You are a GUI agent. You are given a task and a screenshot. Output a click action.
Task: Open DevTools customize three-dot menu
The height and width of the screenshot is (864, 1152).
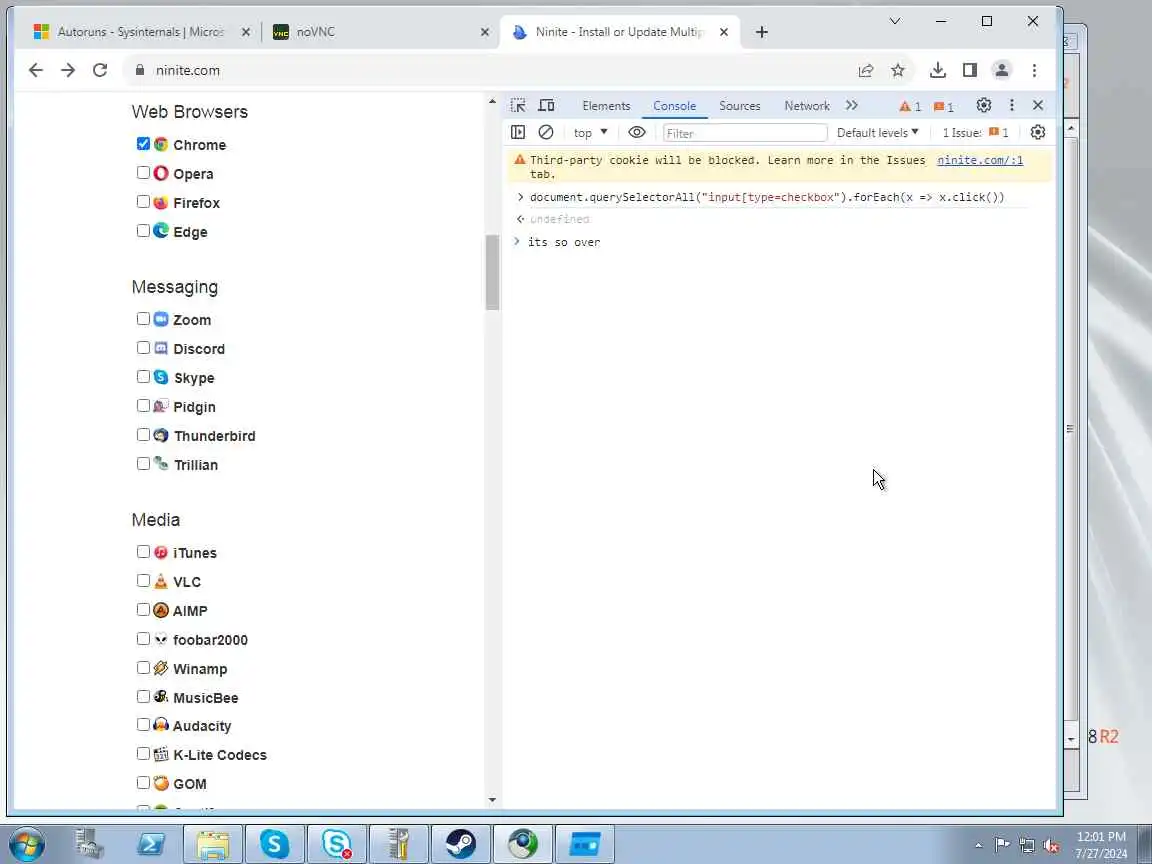(1012, 105)
